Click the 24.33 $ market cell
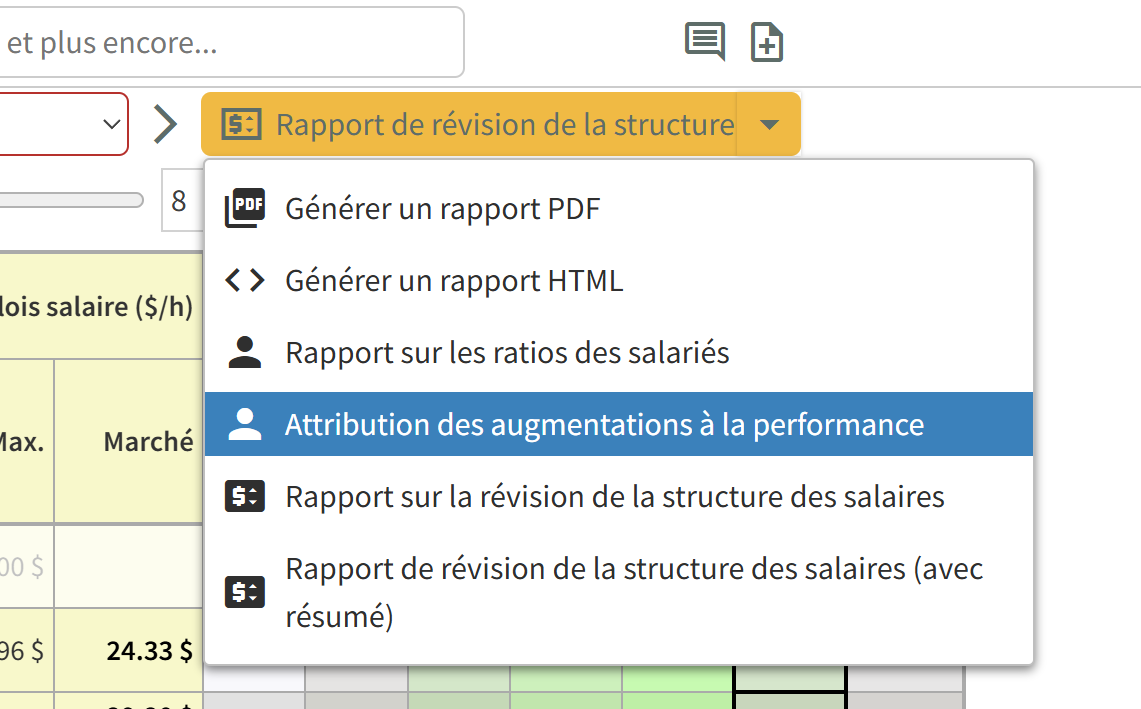Viewport: 1141px width, 709px height. point(129,650)
